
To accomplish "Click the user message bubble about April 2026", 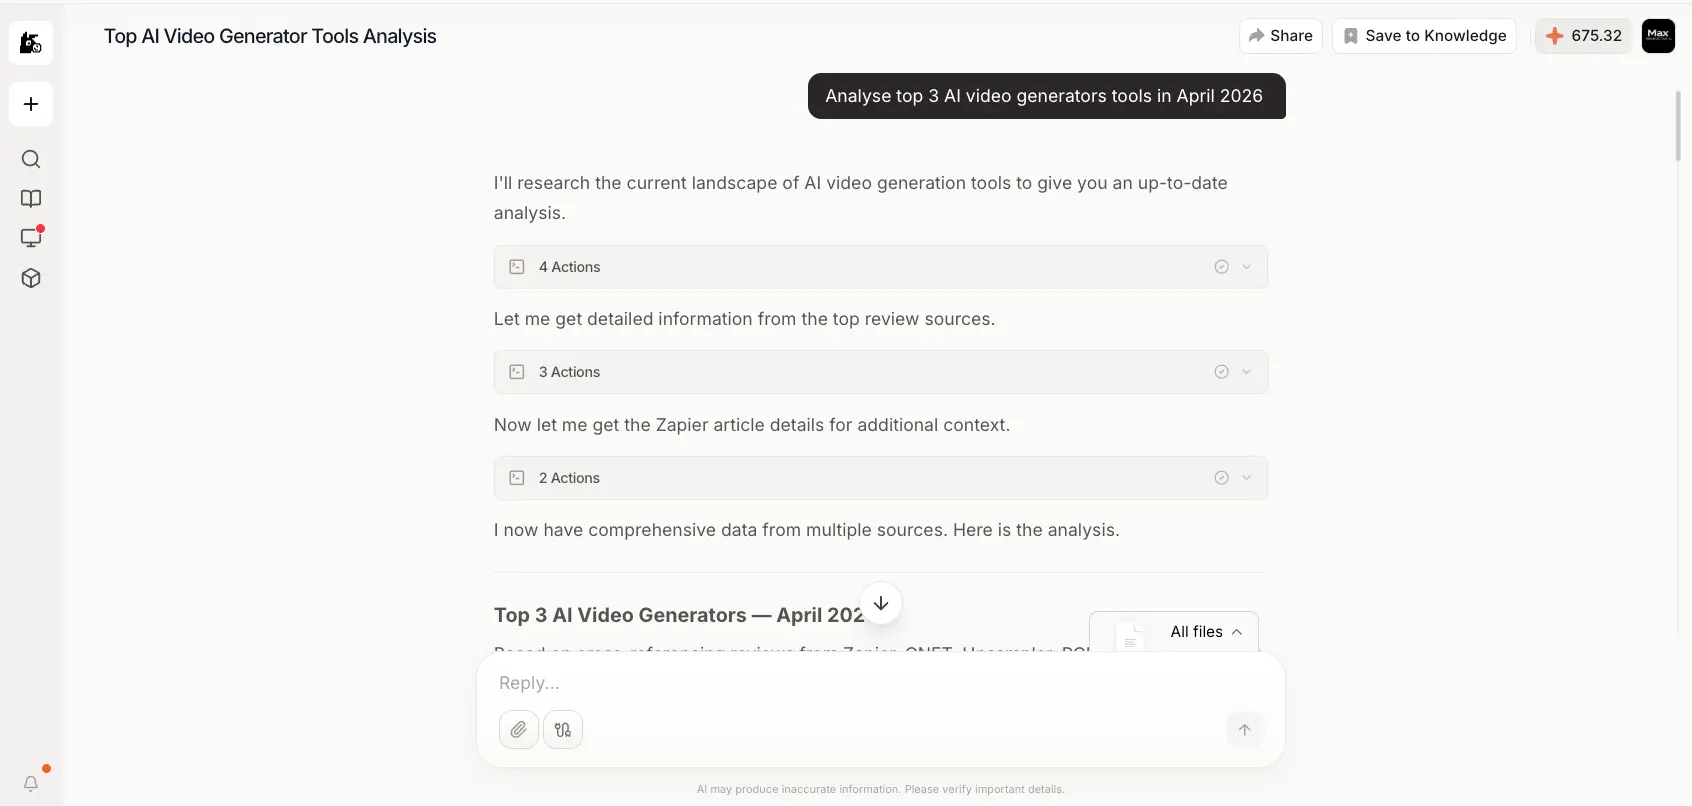I will click(x=1047, y=96).
